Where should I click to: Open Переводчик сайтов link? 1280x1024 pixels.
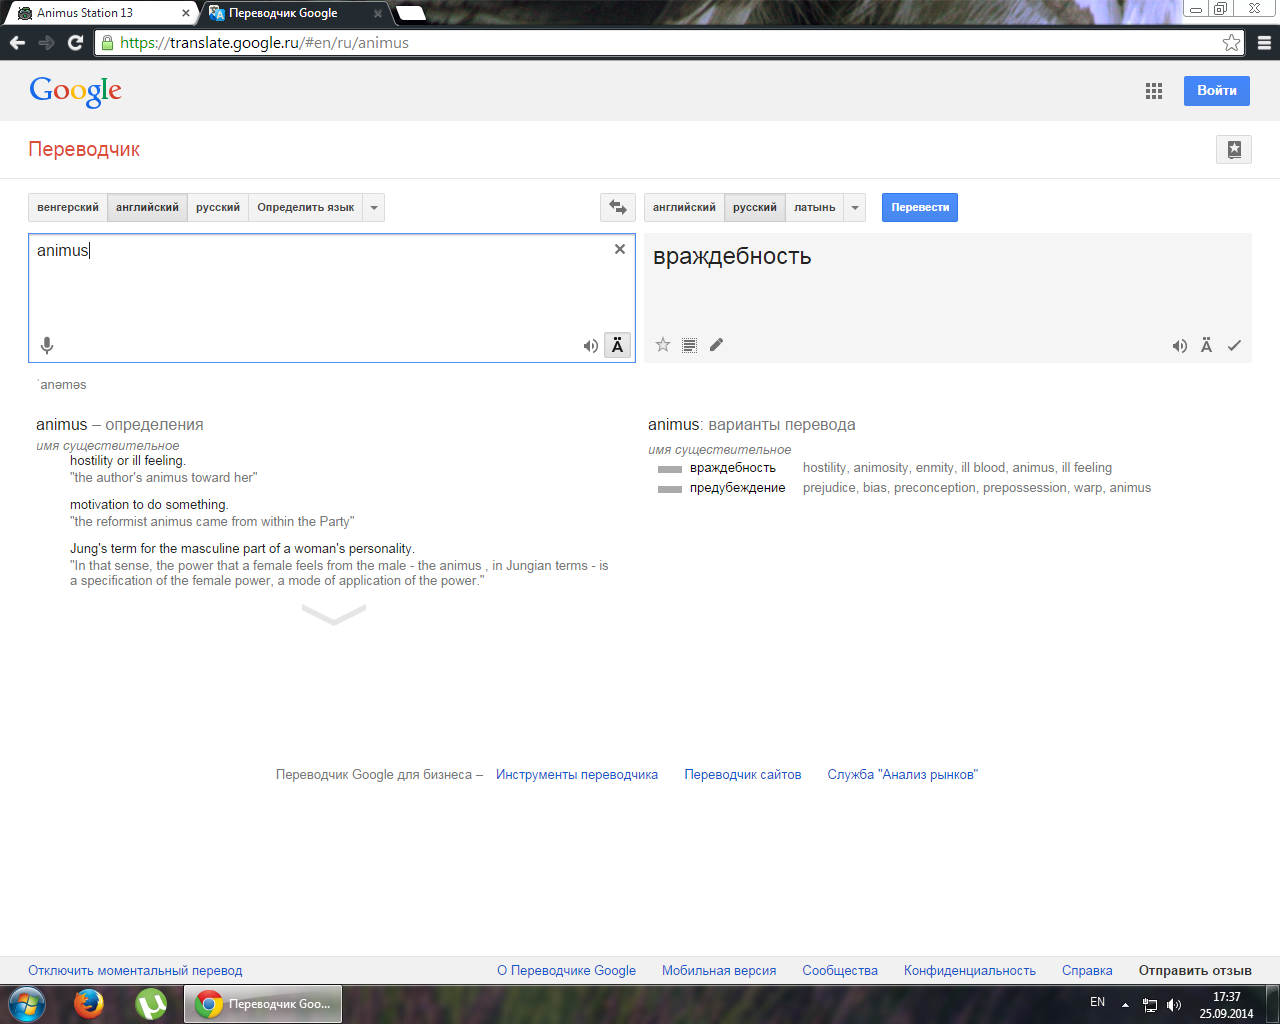click(x=743, y=774)
